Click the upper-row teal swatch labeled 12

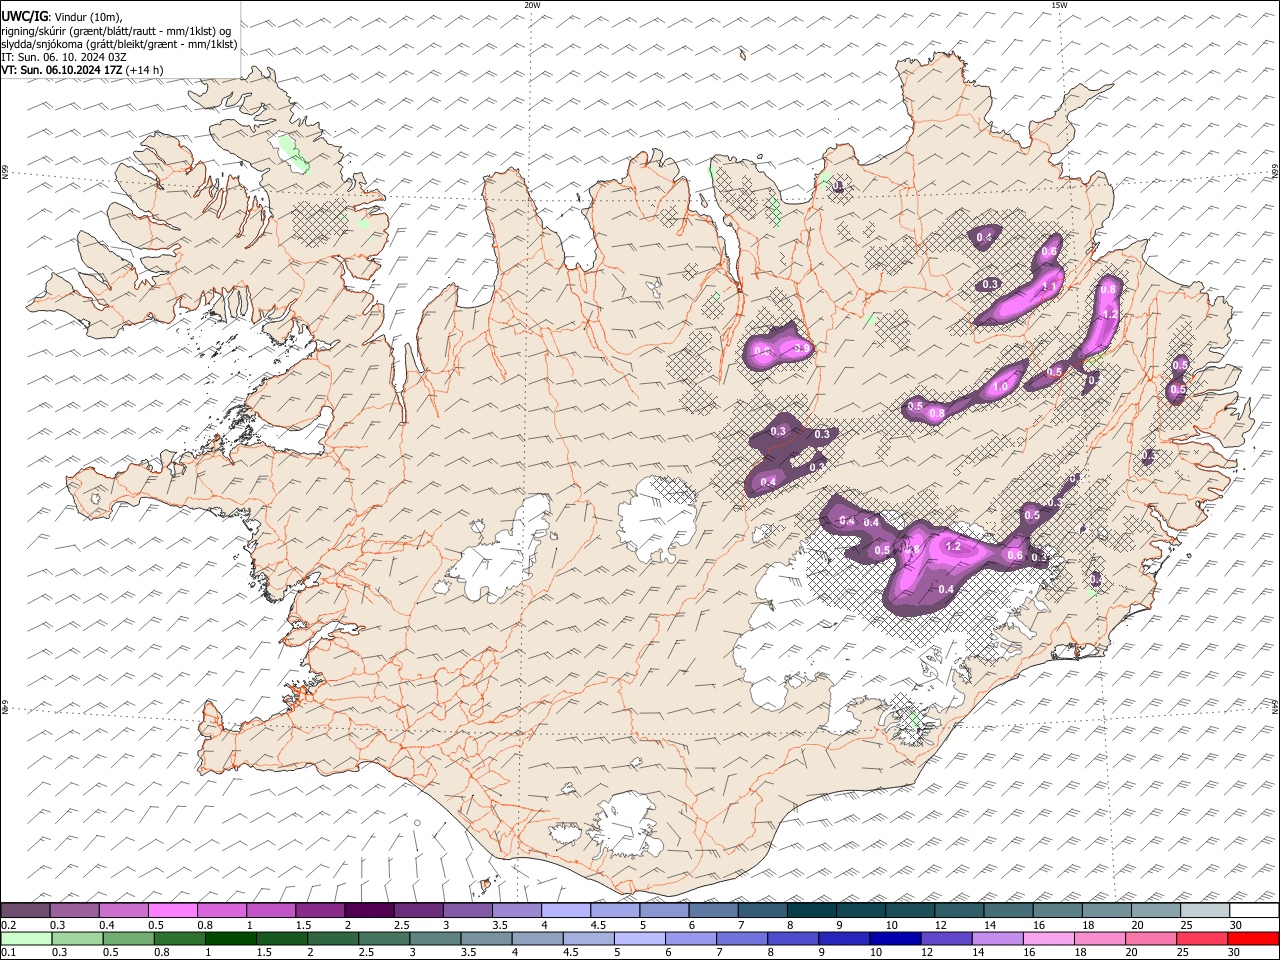958,910
